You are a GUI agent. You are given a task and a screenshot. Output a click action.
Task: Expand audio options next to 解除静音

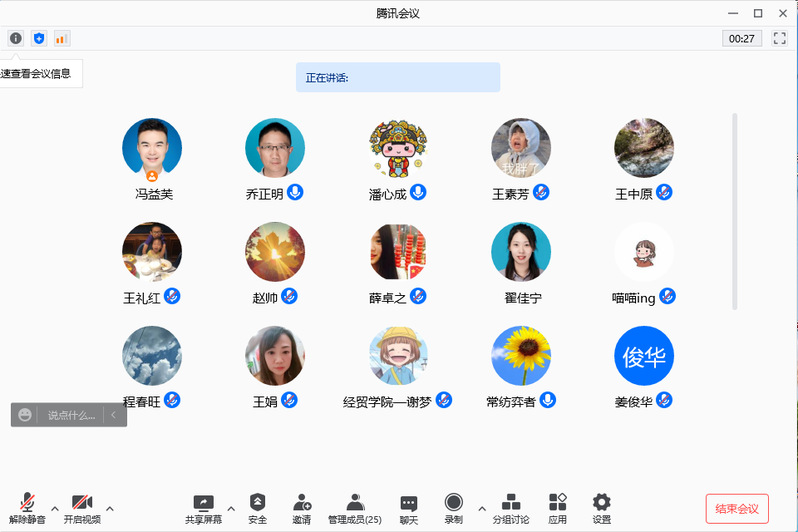[55, 508]
